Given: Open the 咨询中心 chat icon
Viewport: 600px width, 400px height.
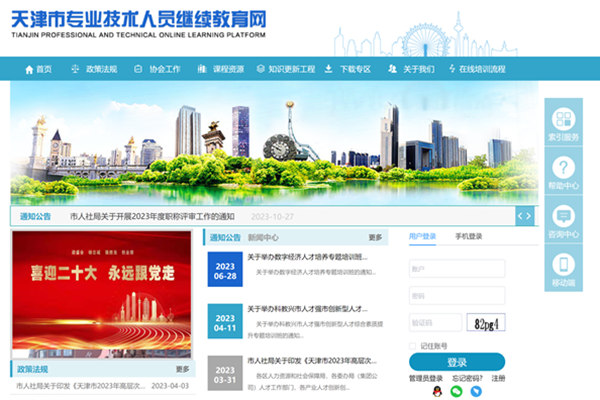Looking at the screenshot, I should [563, 216].
